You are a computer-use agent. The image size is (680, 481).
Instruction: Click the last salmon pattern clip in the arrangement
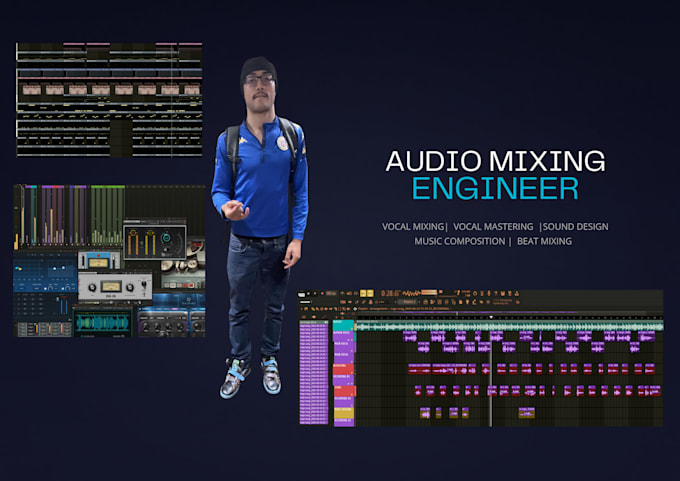(192, 90)
